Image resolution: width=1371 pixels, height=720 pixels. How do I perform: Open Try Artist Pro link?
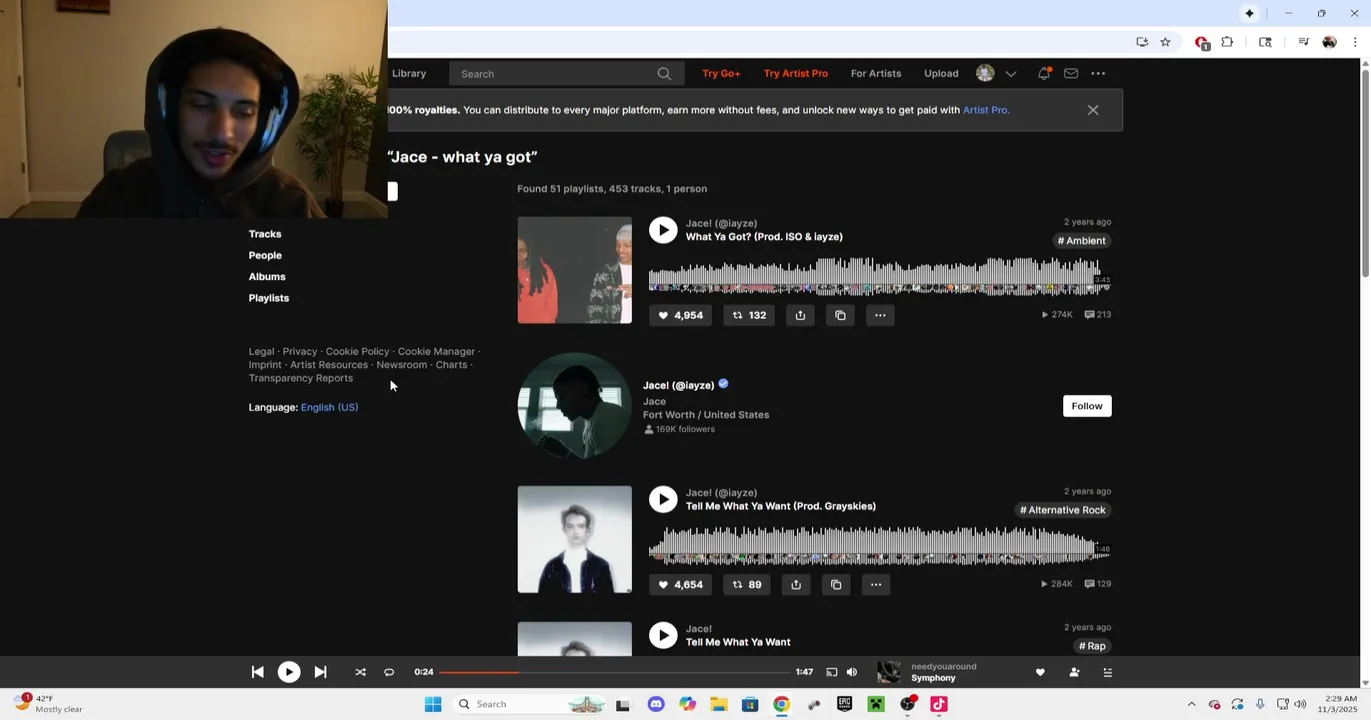(x=796, y=73)
